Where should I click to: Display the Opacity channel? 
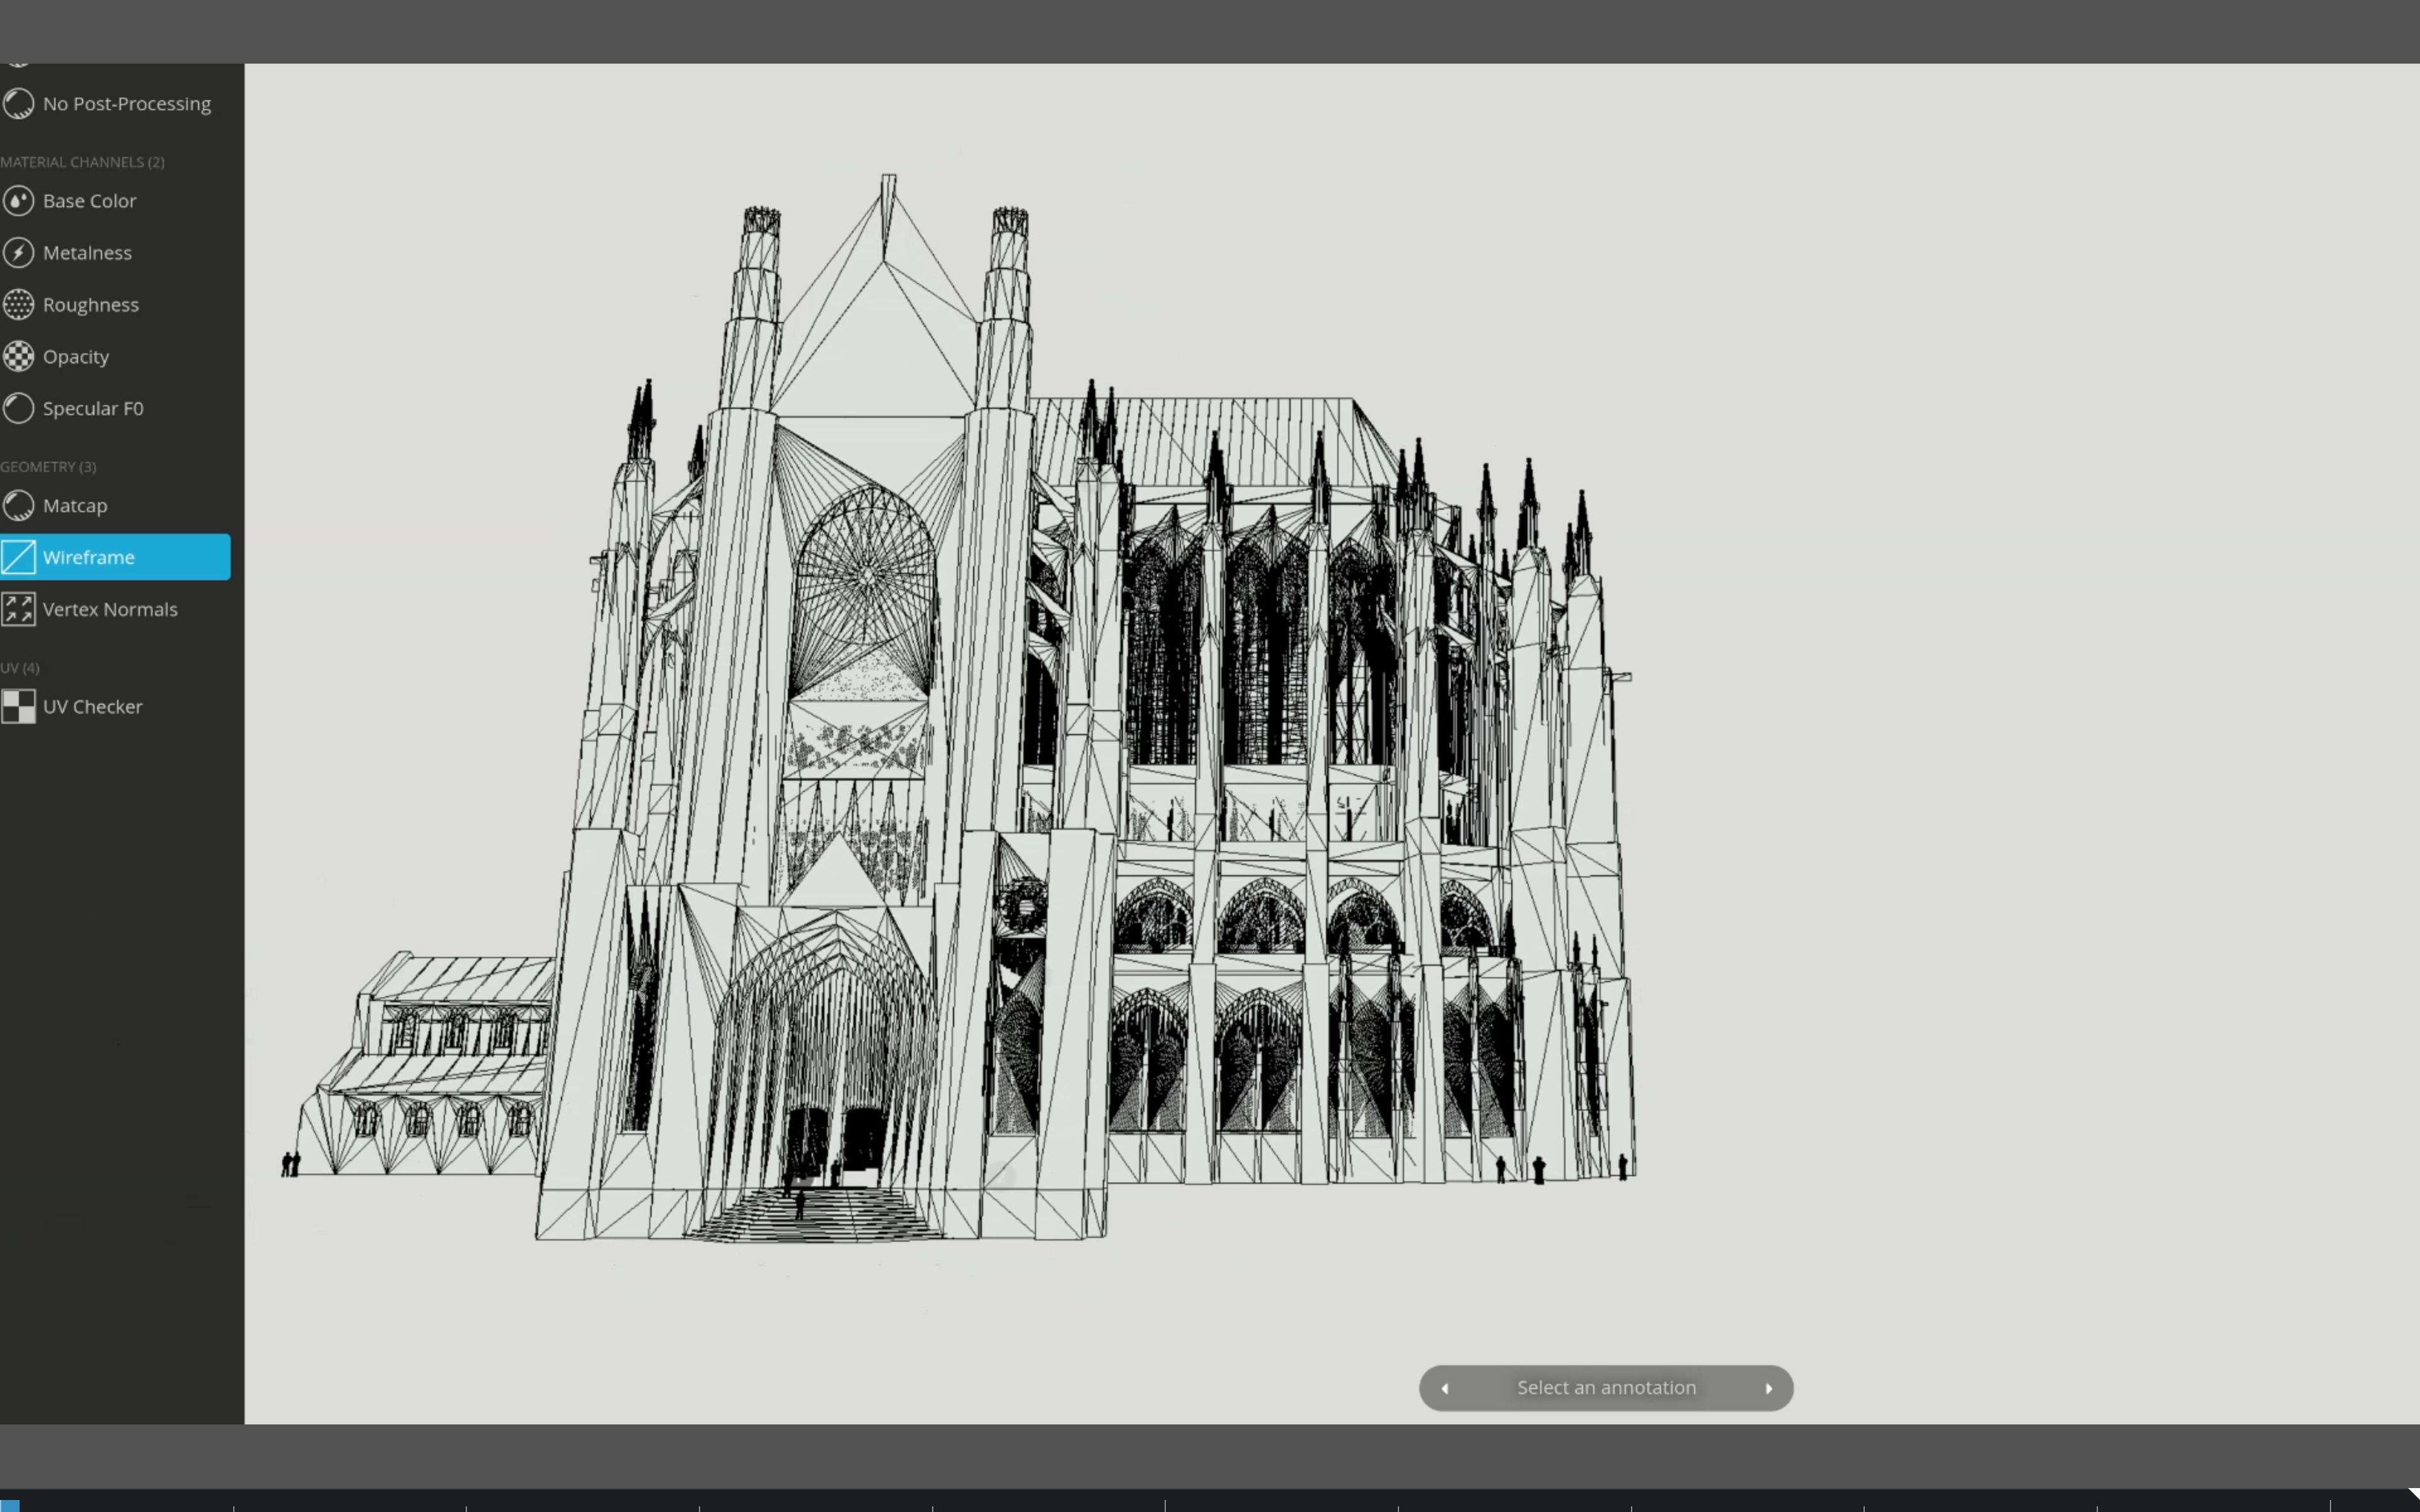point(75,357)
